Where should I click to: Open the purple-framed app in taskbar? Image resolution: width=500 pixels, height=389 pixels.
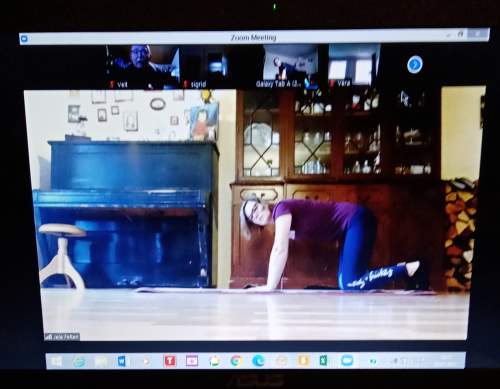(x=192, y=361)
